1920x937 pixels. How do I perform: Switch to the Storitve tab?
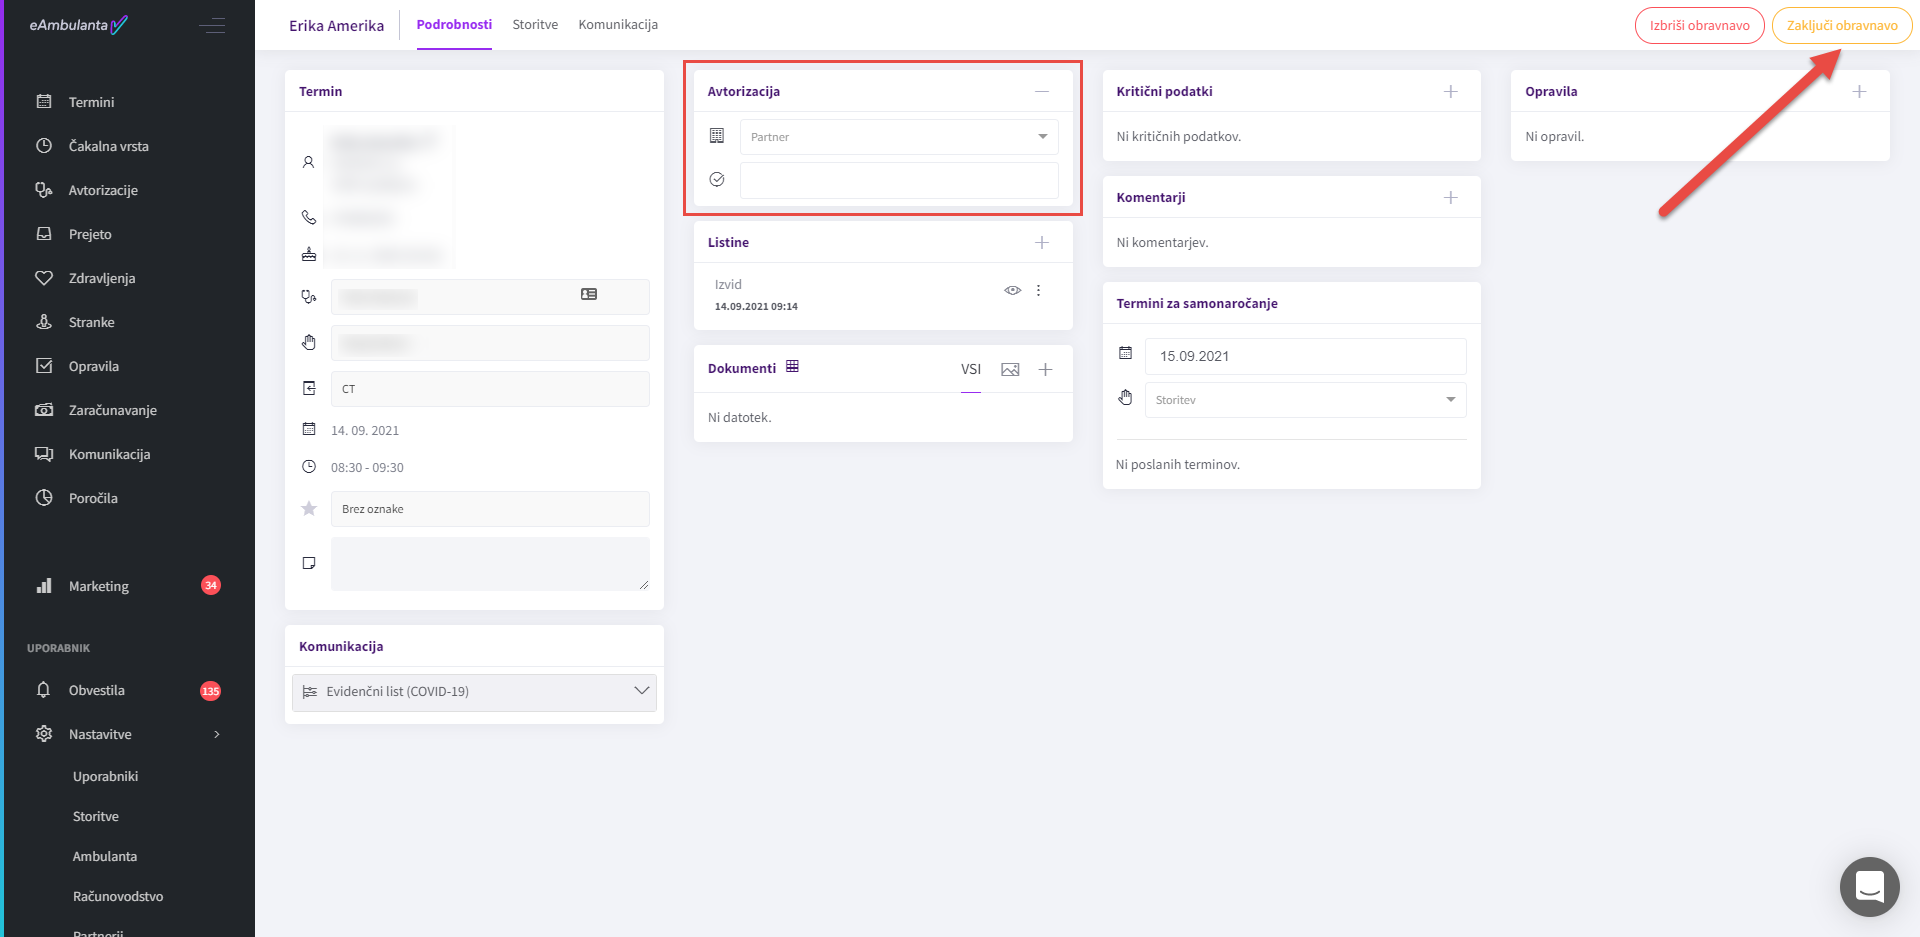(x=535, y=25)
